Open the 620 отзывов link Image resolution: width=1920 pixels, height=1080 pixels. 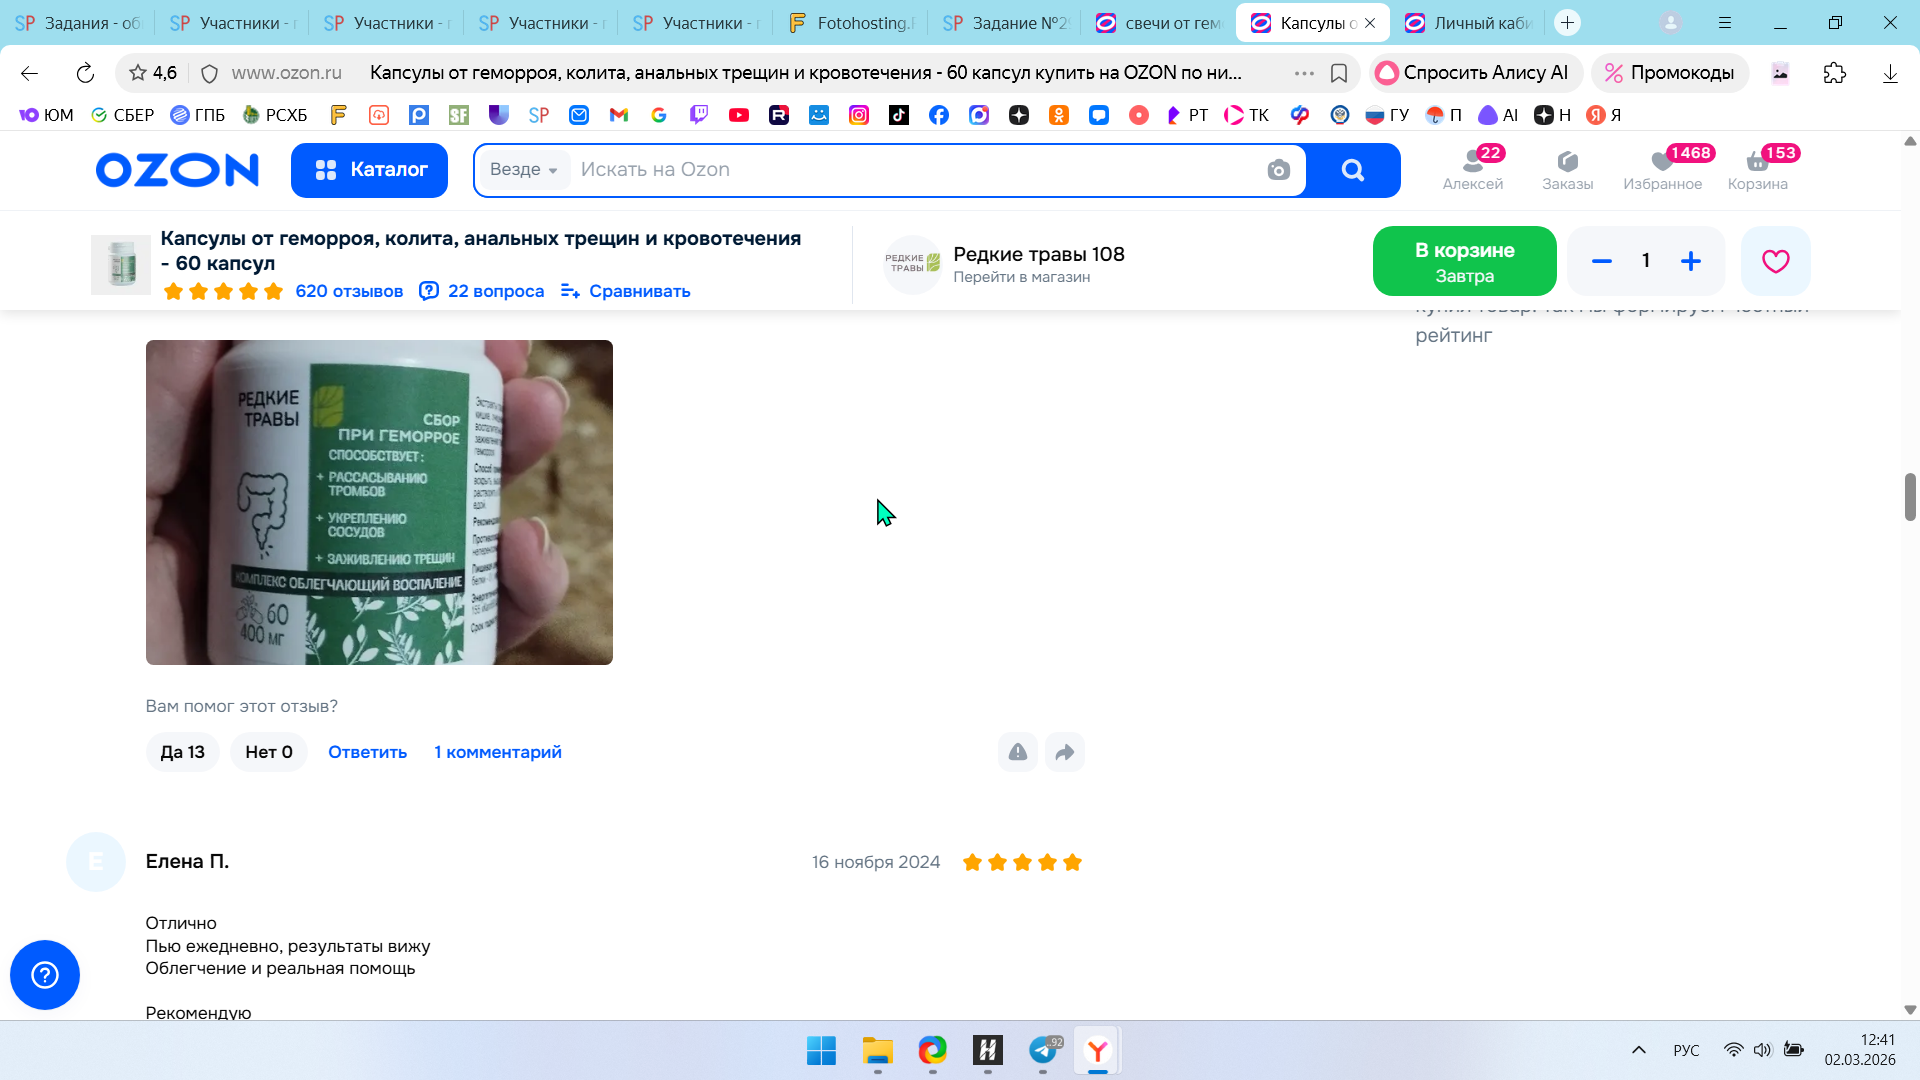(x=349, y=291)
